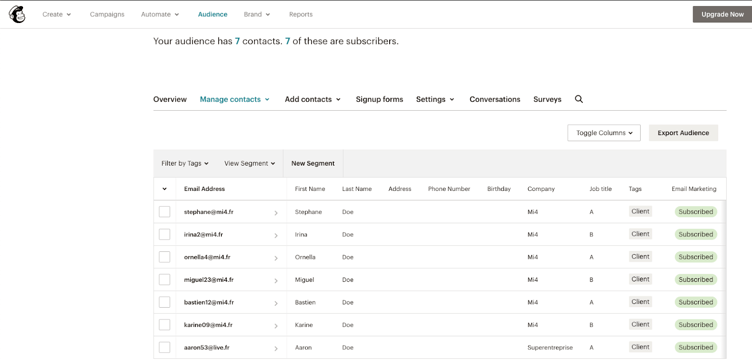Click the arrow next to stephane@mi4.fr

tap(276, 212)
